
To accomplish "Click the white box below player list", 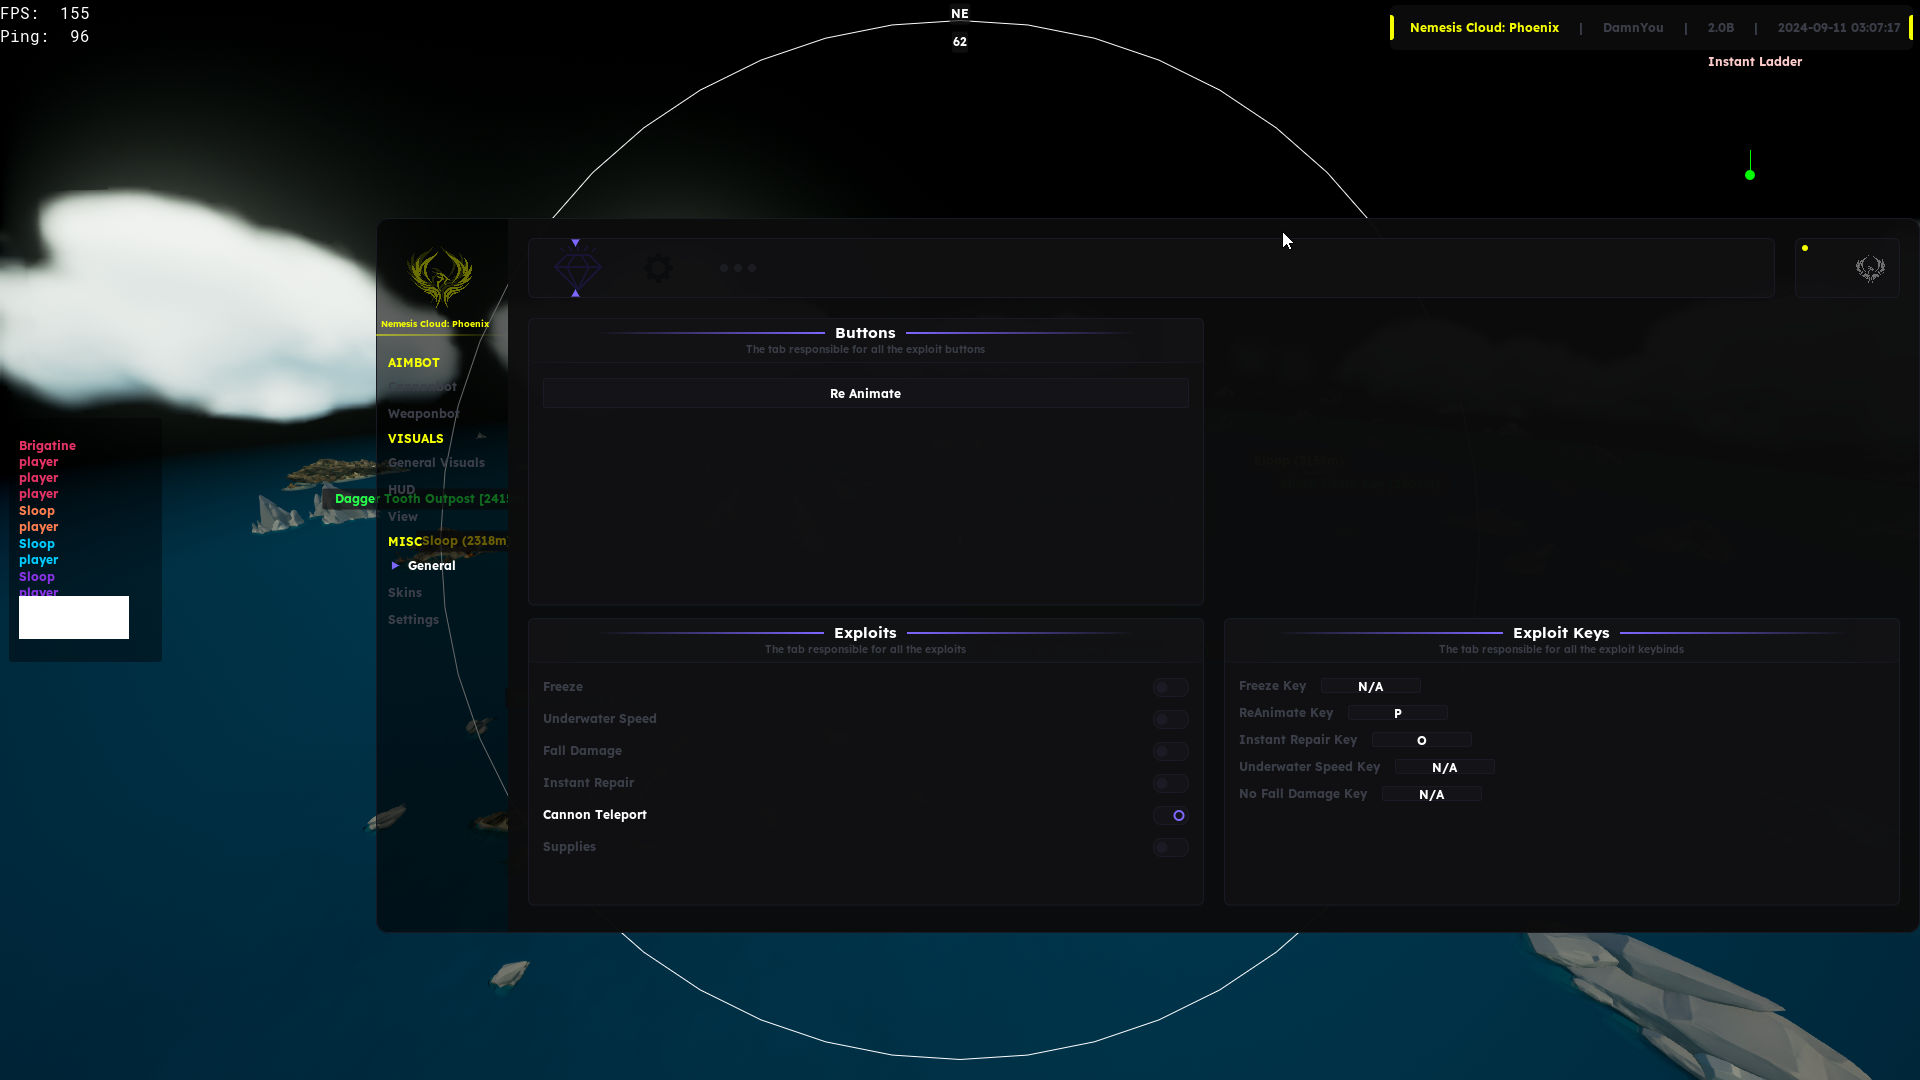I will 74,617.
